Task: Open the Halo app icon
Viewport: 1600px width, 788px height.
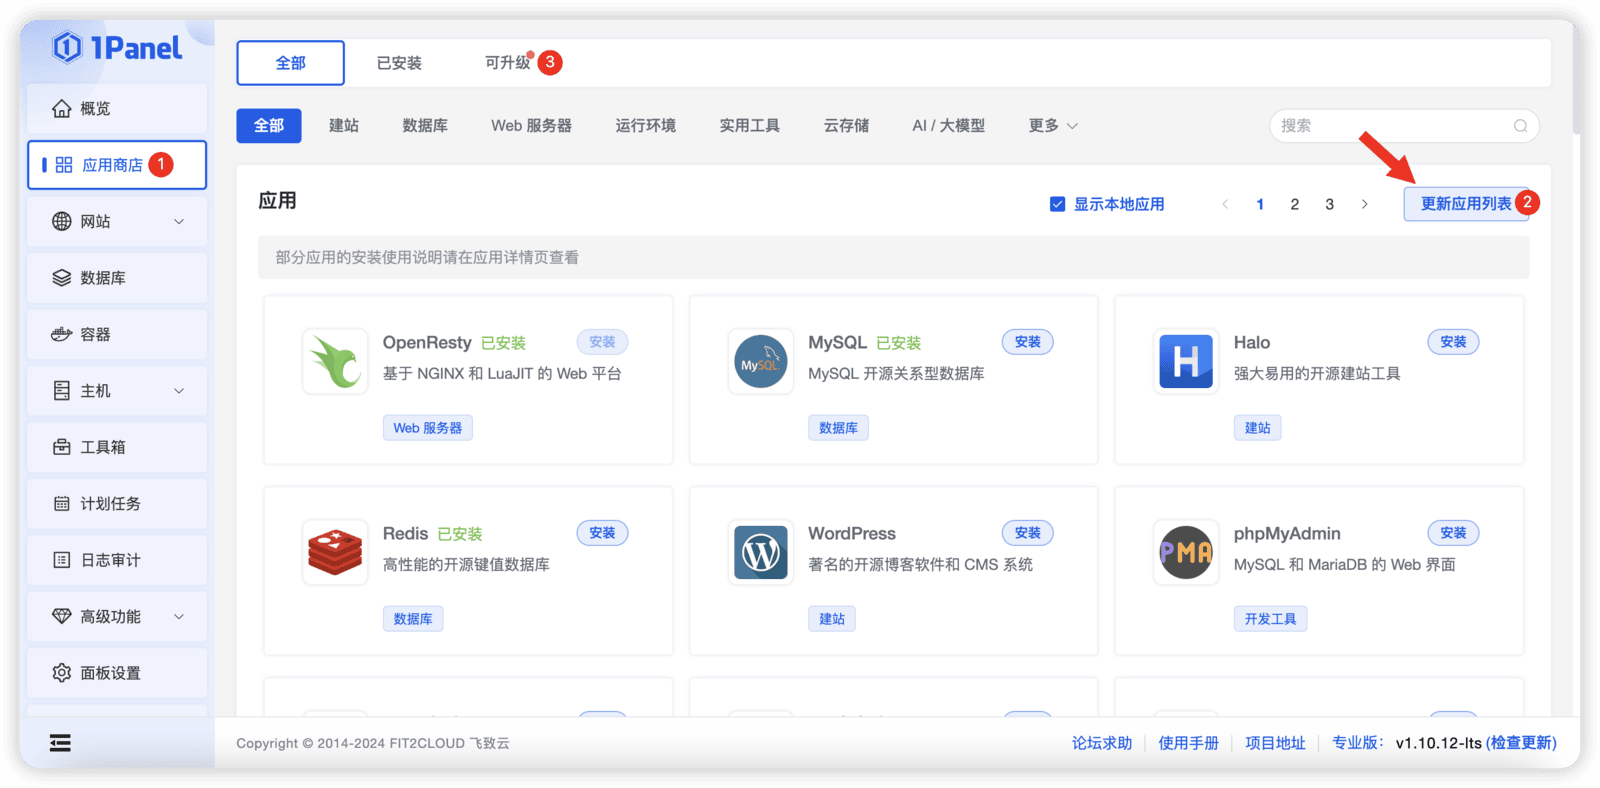Action: coord(1186,361)
